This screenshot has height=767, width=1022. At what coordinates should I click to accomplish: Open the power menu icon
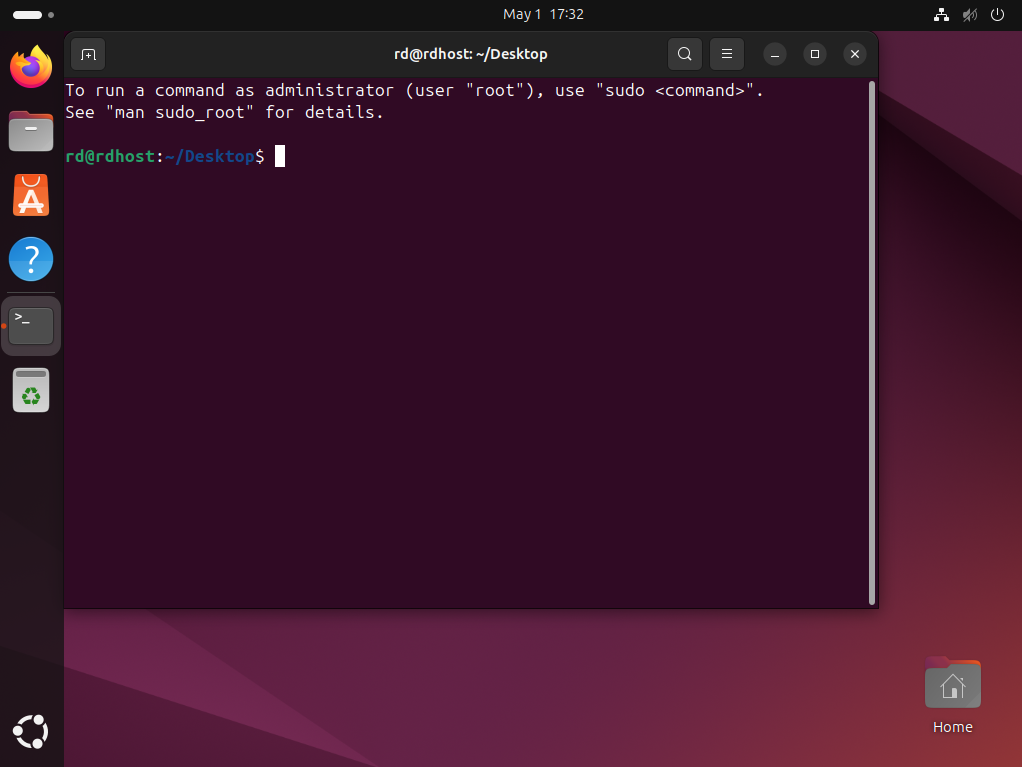(x=996, y=15)
